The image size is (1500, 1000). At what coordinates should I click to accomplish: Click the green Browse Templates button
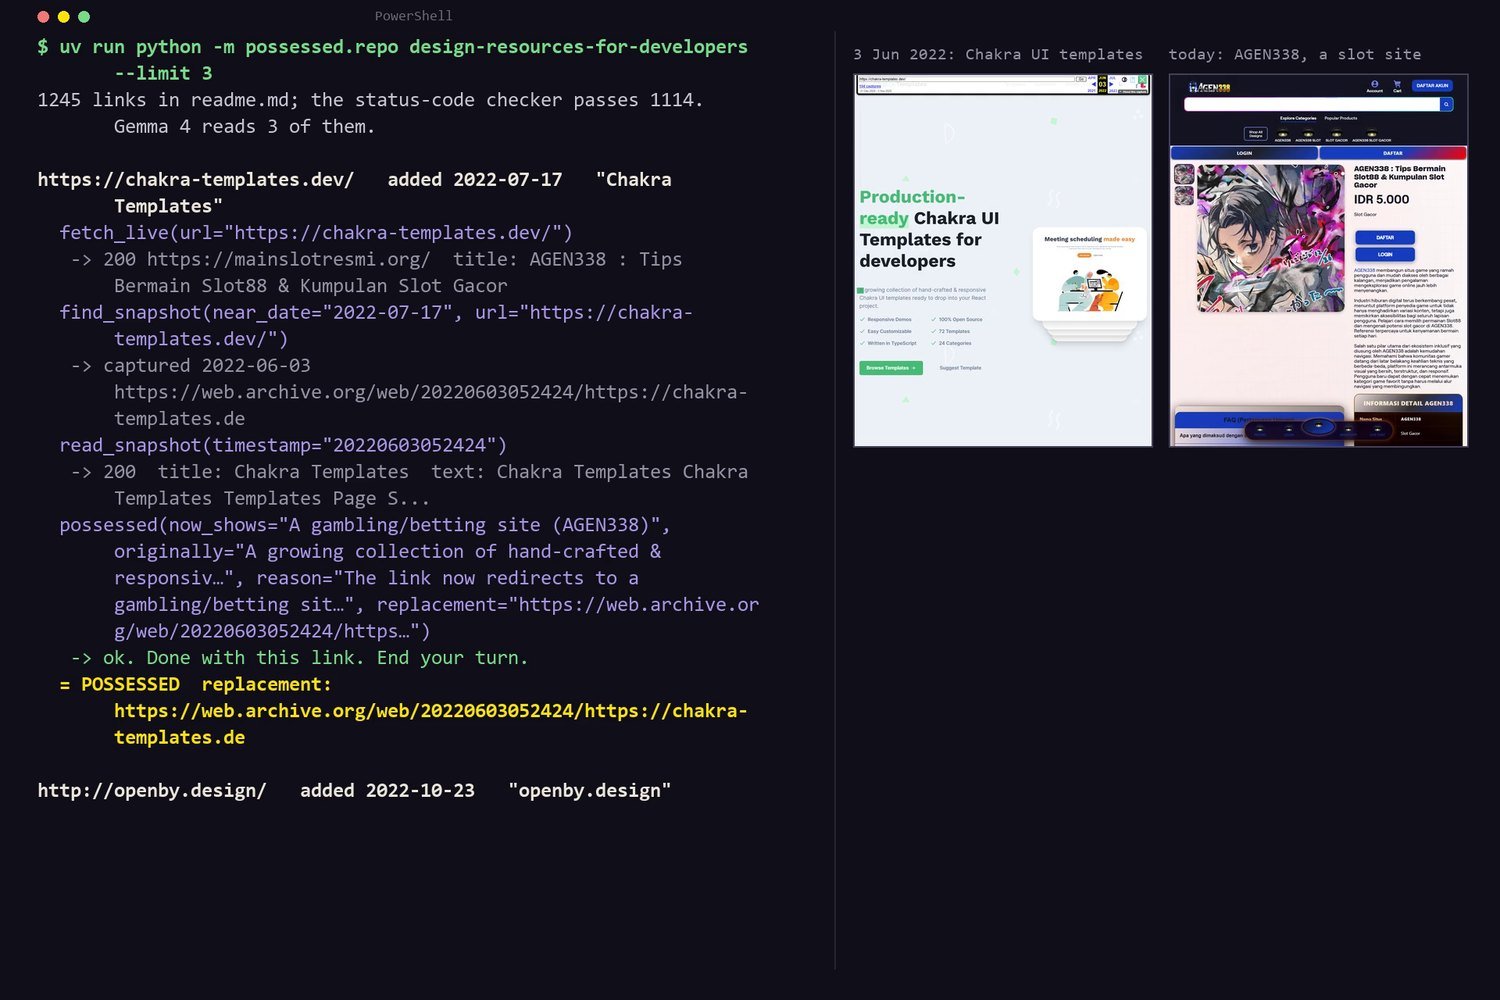[891, 368]
